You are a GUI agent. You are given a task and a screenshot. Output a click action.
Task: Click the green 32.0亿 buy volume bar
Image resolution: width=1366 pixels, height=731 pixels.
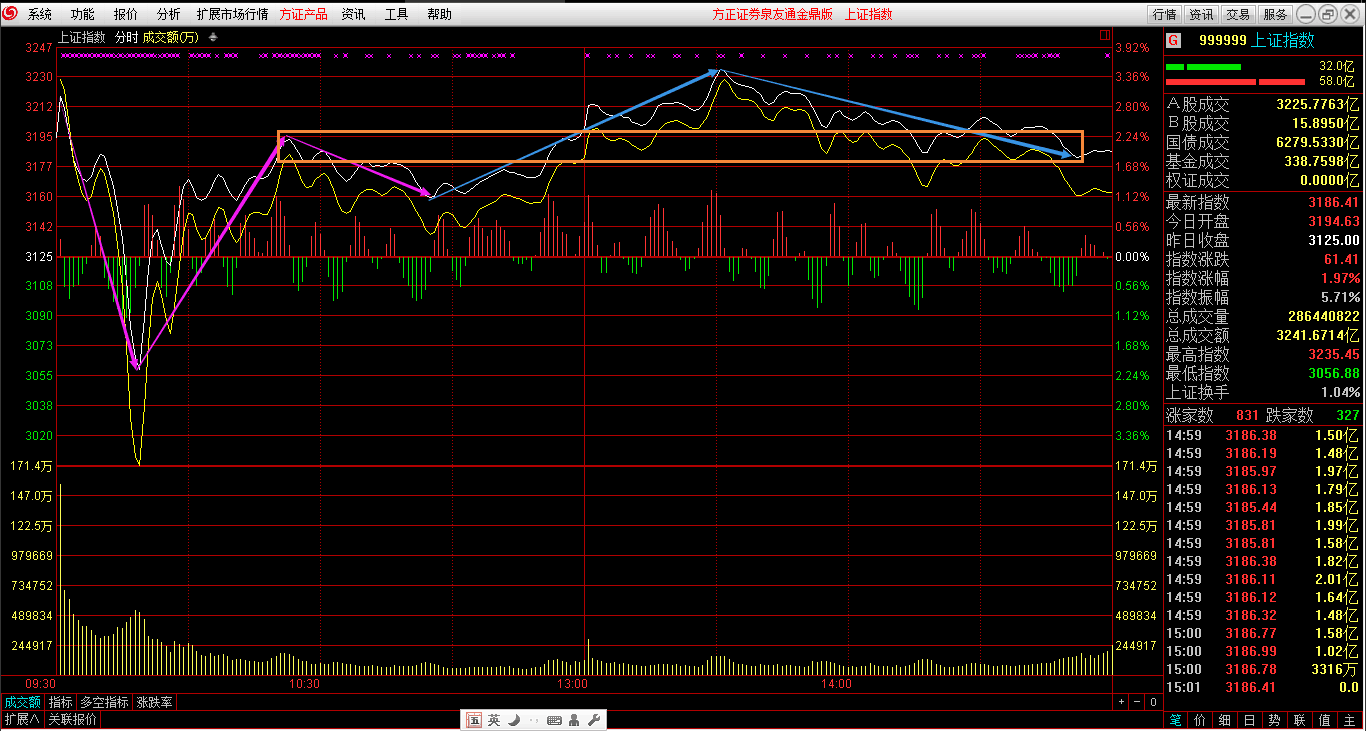tap(1203, 67)
